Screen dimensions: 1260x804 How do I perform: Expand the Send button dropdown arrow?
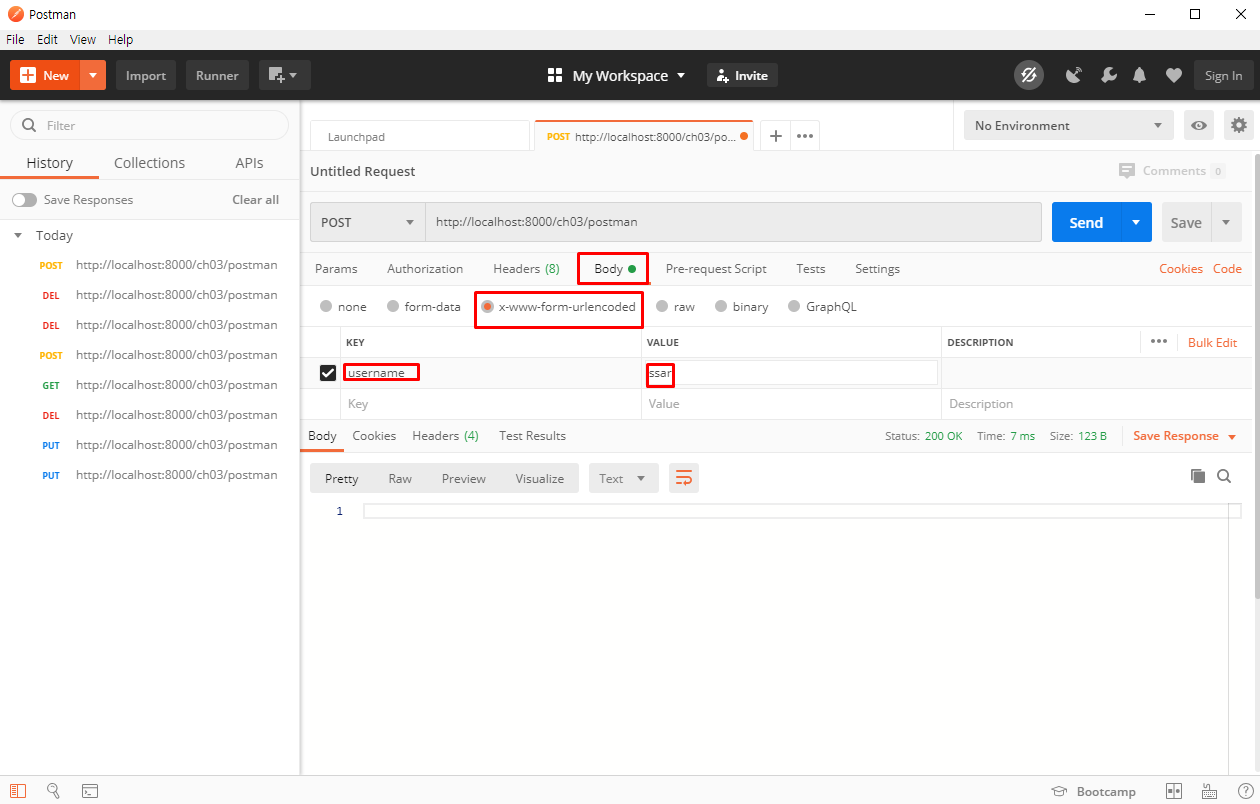[x=1136, y=222]
